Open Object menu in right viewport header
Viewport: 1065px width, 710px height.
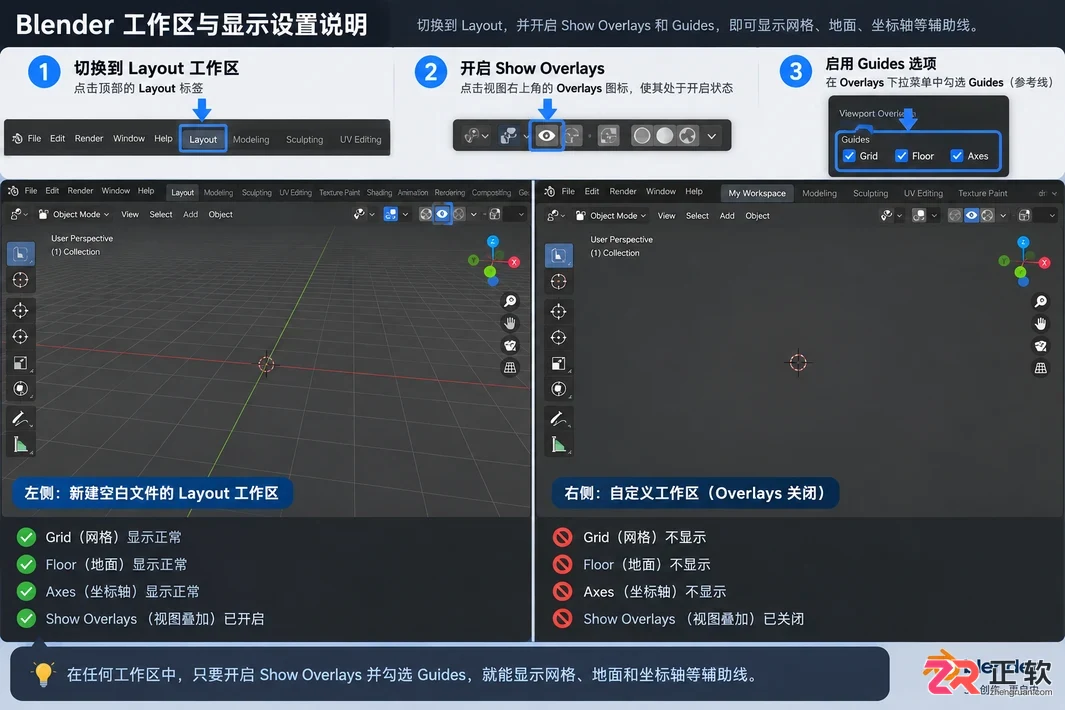point(757,216)
